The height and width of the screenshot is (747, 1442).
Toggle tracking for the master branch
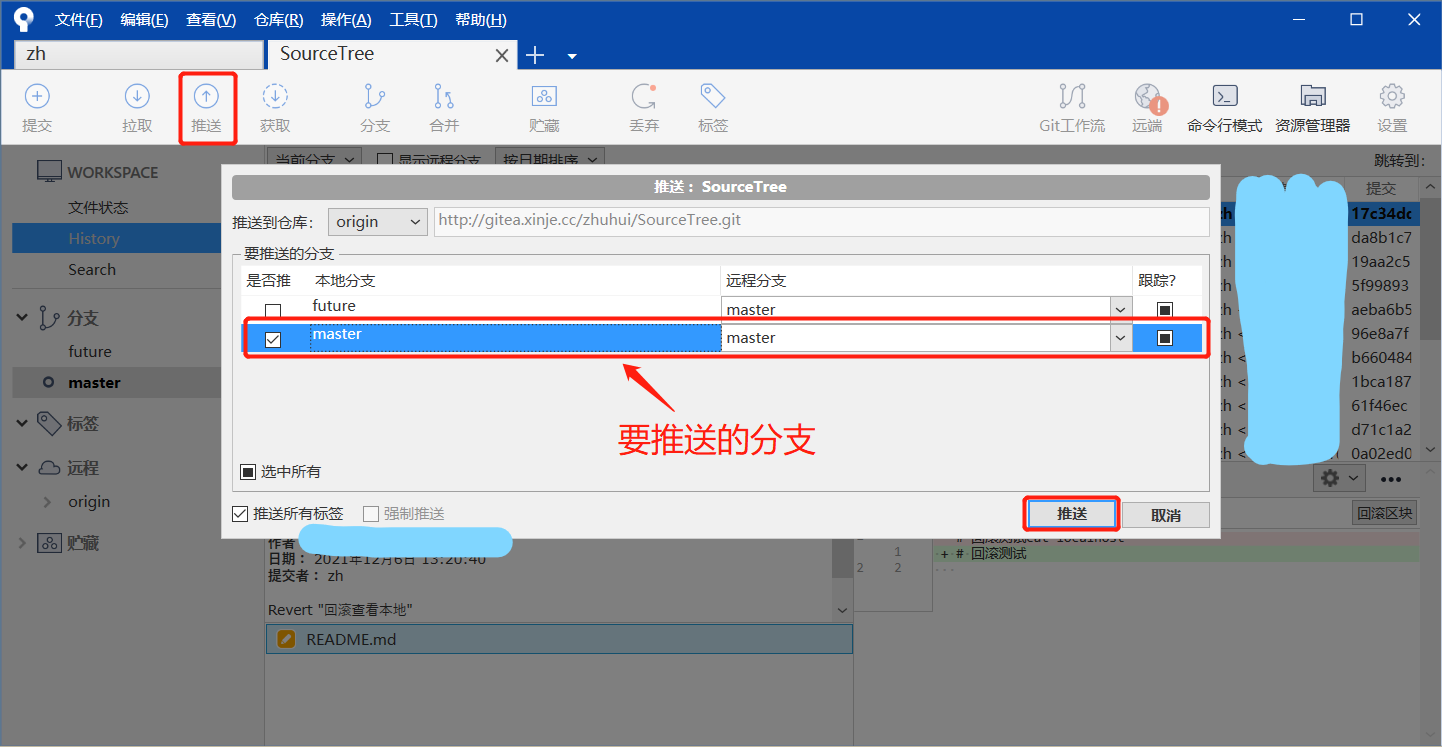tap(1165, 338)
